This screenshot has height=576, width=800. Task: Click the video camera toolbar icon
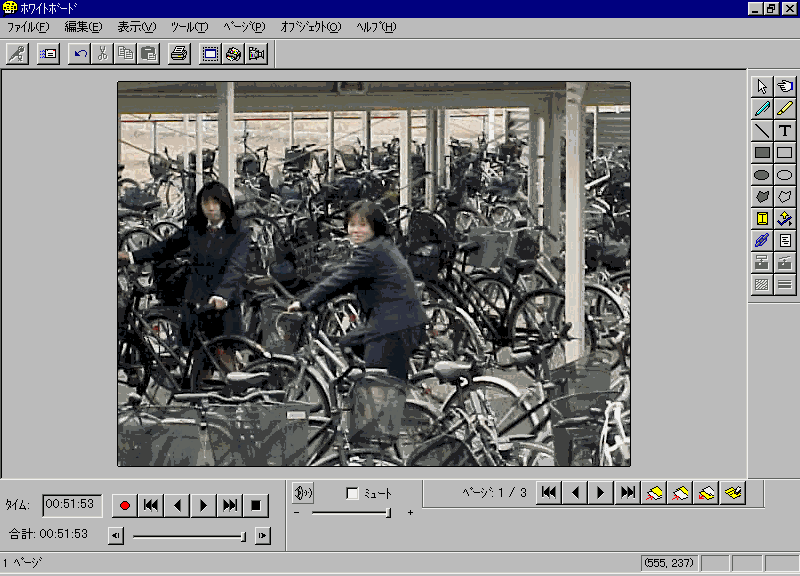(257, 54)
